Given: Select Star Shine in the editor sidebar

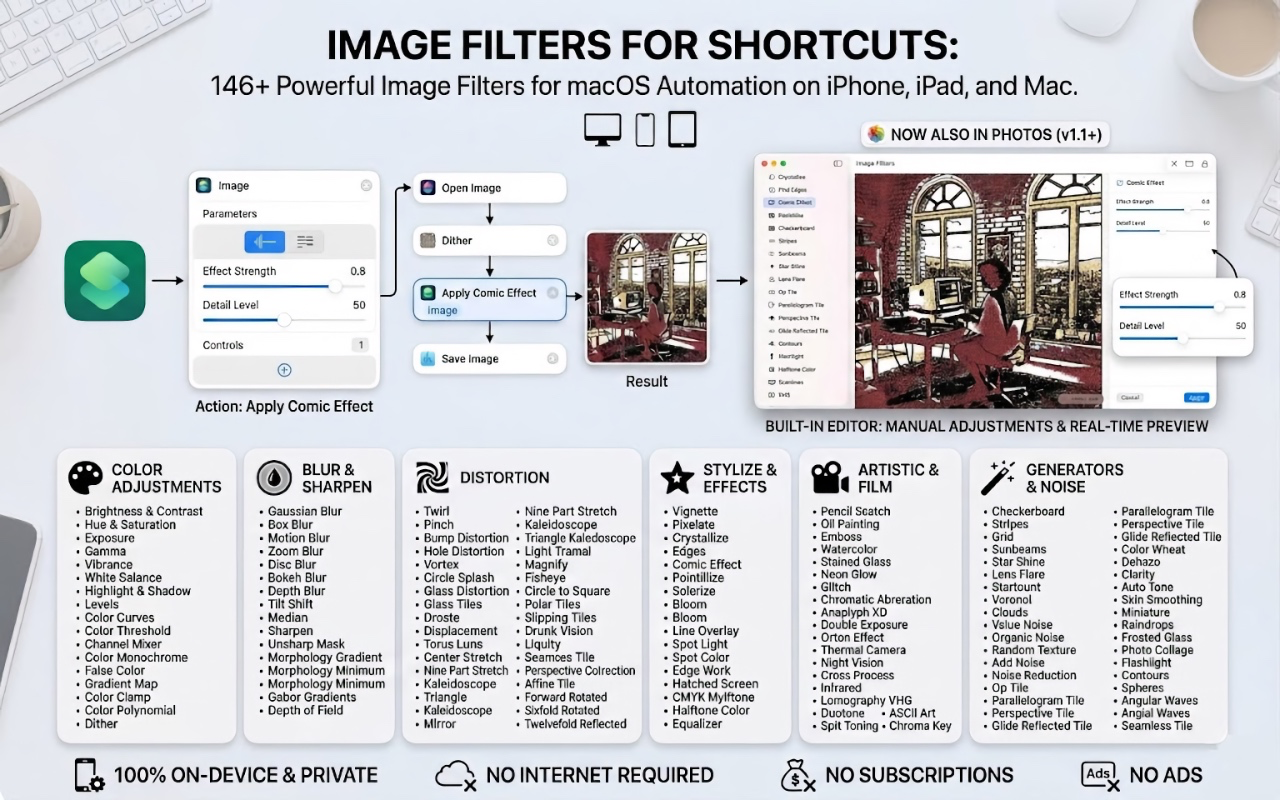Looking at the screenshot, I should coord(791,266).
